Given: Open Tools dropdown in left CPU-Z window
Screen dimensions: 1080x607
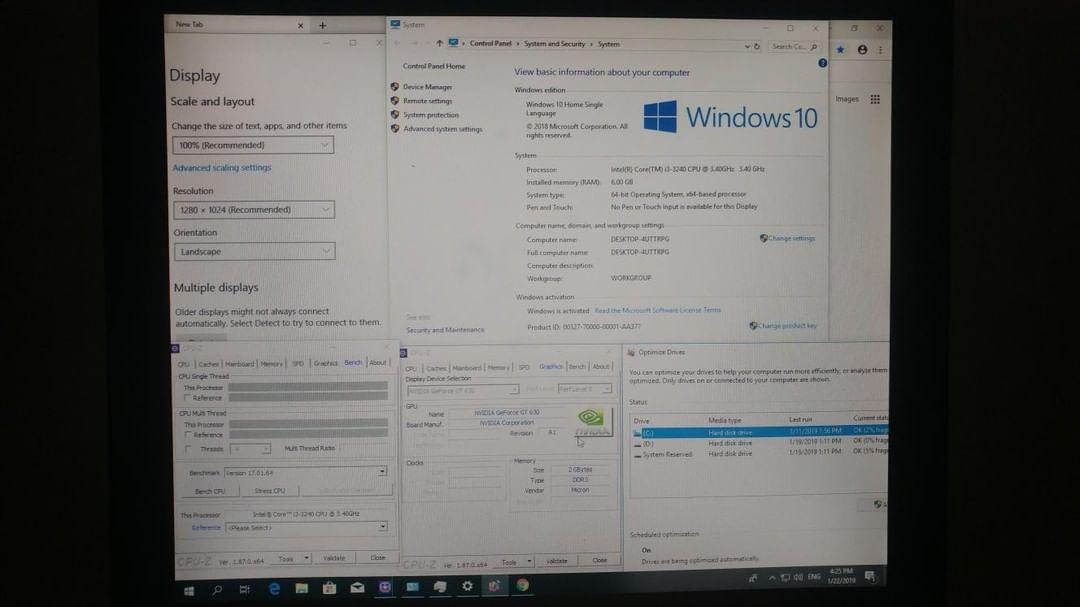Looking at the screenshot, I should click(x=293, y=559).
